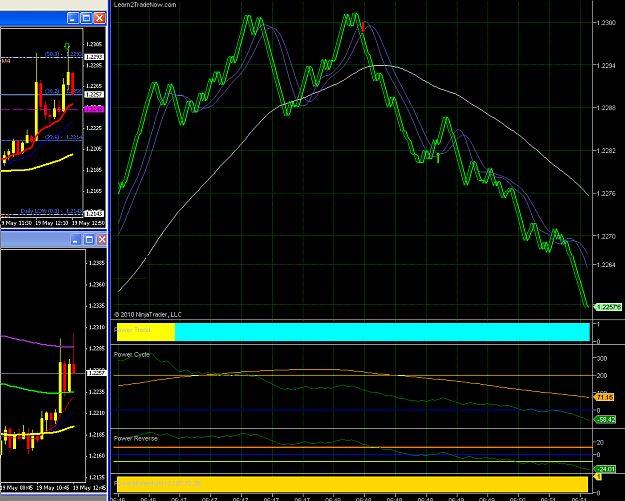Viewport: 625px width, 501px height.
Task: Click the Power Cycle panel label
Action: pyautogui.click(x=132, y=355)
